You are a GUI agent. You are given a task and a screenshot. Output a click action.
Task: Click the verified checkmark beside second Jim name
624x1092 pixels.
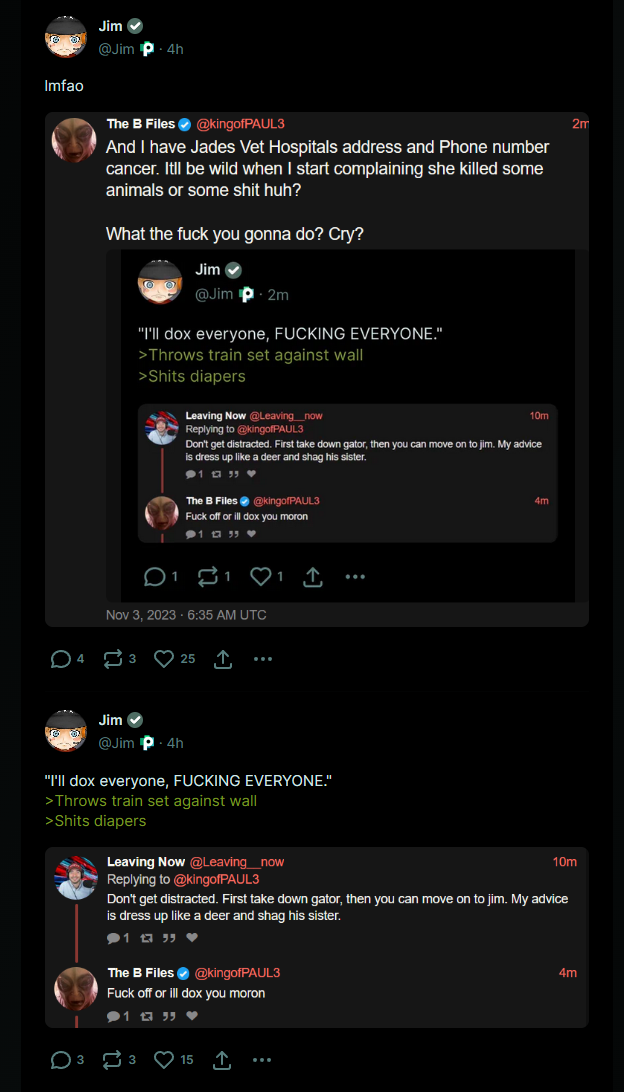[x=135, y=720]
